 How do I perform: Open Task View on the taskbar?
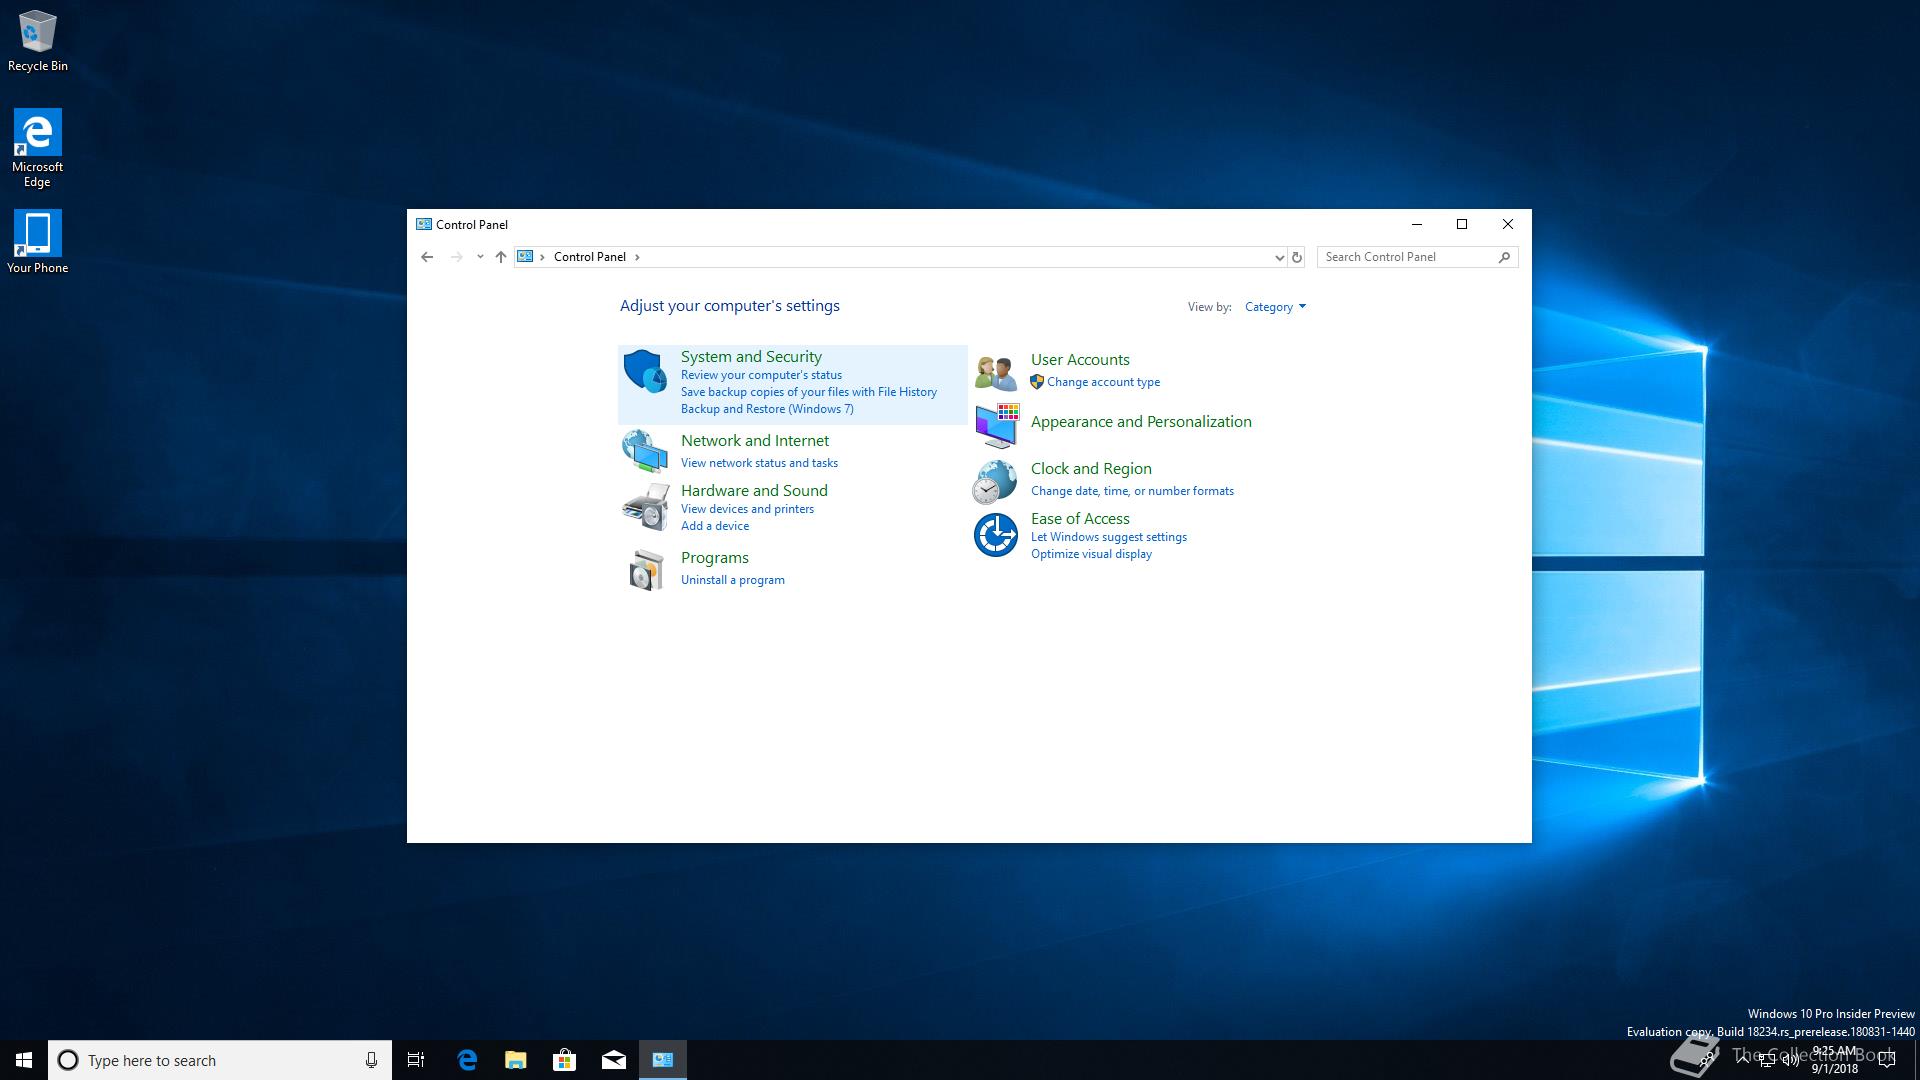pyautogui.click(x=416, y=1060)
